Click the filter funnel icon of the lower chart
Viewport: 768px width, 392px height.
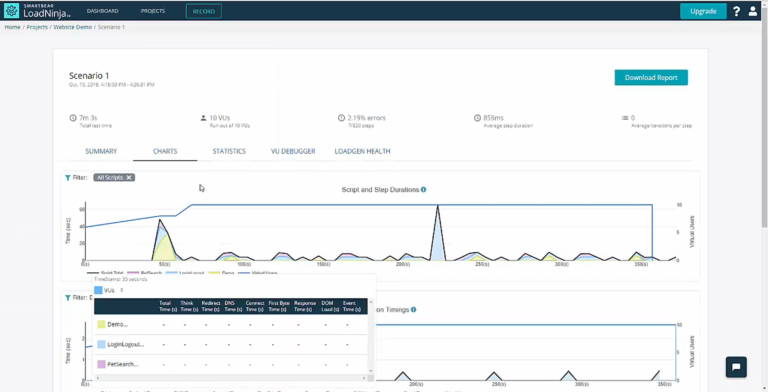(x=68, y=297)
